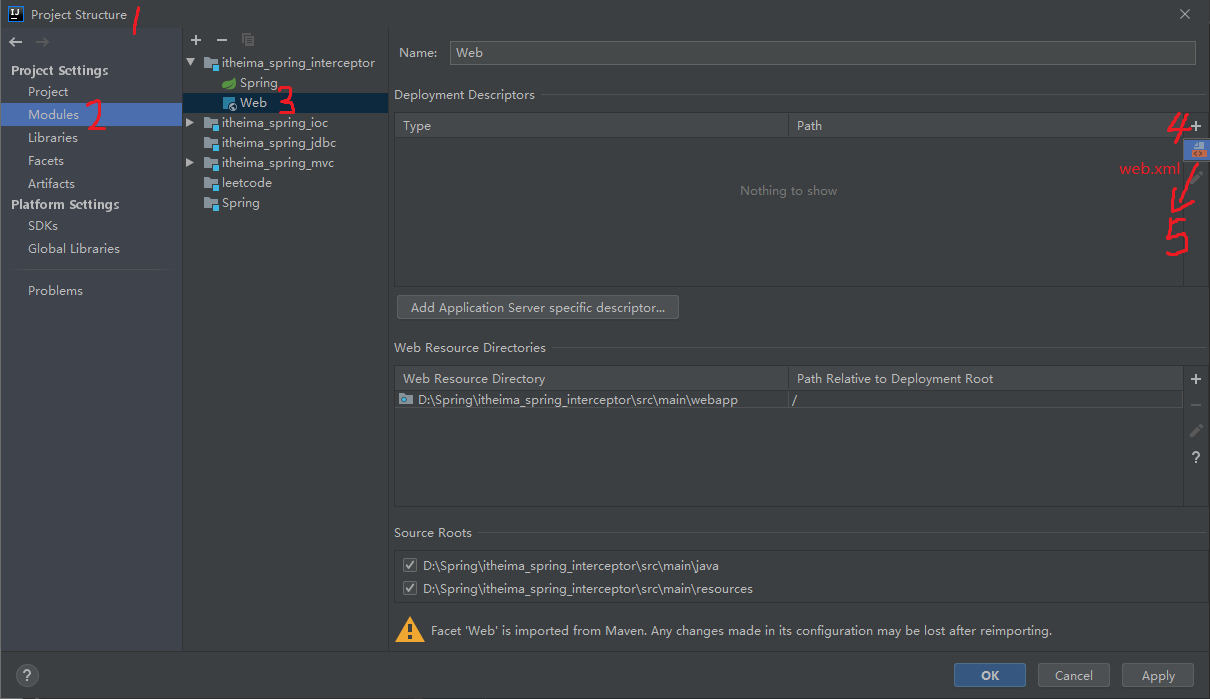This screenshot has height=699, width=1210.
Task: Remove the web resource directory with the minus icon
Action: tap(1196, 405)
